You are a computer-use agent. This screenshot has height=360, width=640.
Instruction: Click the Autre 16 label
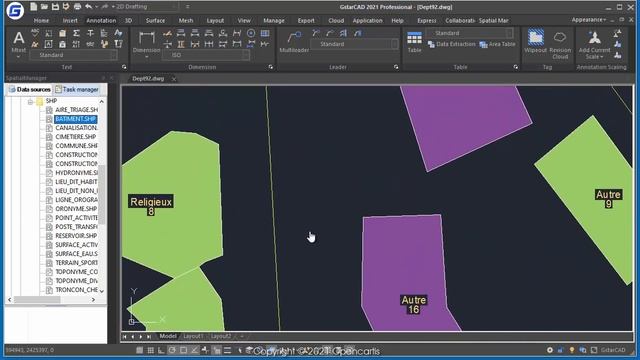point(414,304)
